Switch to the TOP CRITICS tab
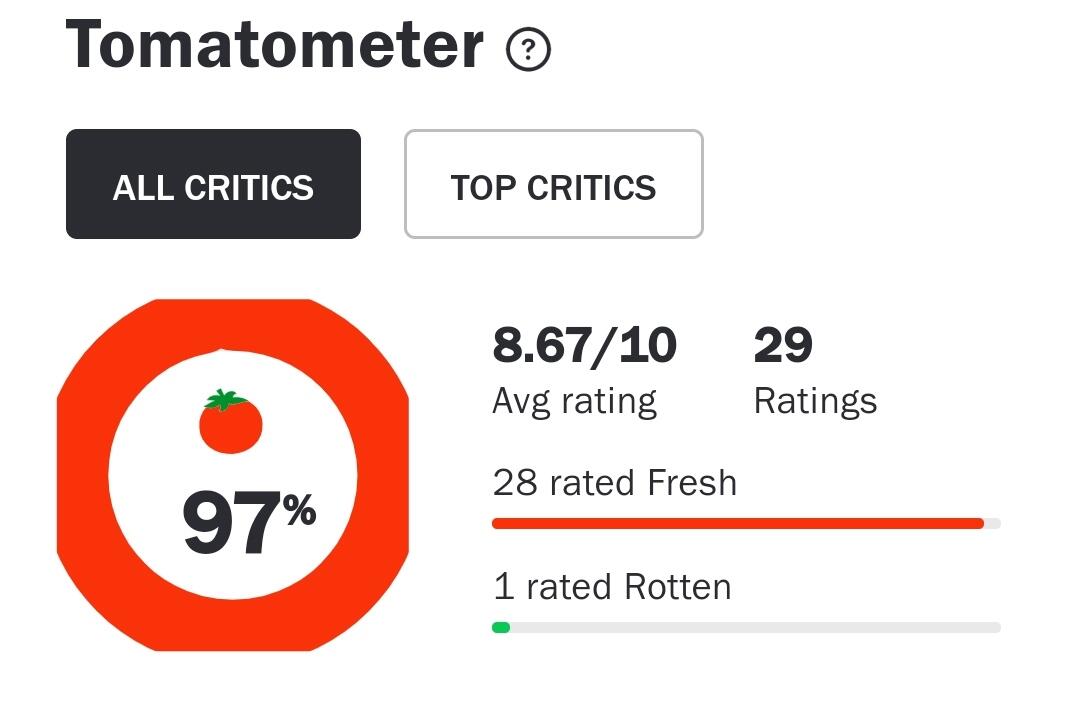1080x715 pixels. point(553,185)
